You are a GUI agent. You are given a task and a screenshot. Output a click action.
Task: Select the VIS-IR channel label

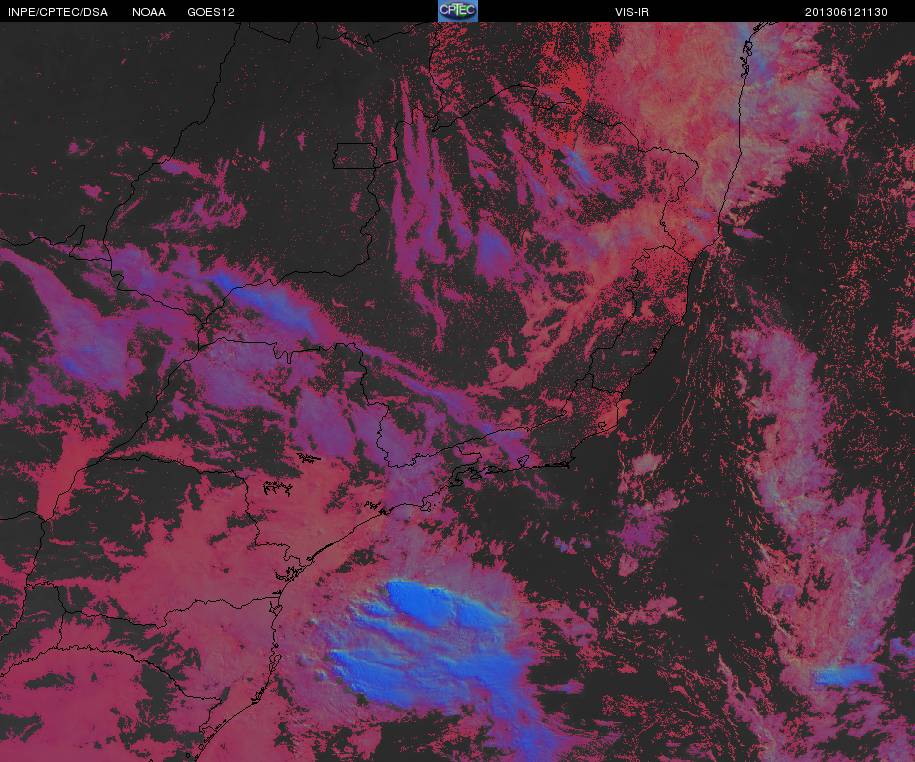click(x=631, y=12)
